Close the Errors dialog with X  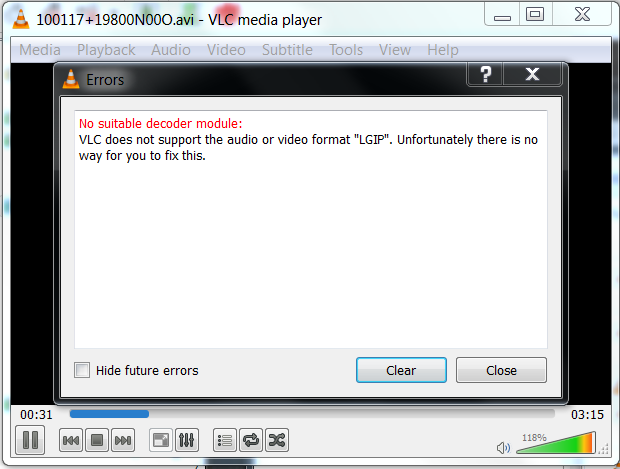coord(532,74)
